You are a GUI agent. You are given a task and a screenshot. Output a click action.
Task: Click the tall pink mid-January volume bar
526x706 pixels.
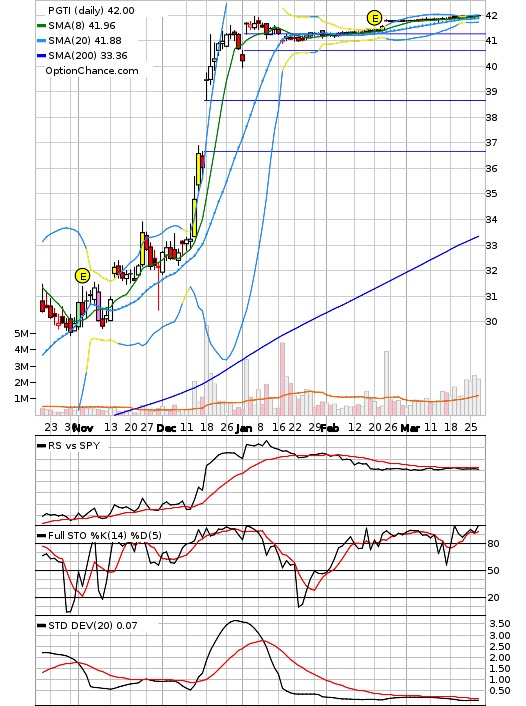282,379
